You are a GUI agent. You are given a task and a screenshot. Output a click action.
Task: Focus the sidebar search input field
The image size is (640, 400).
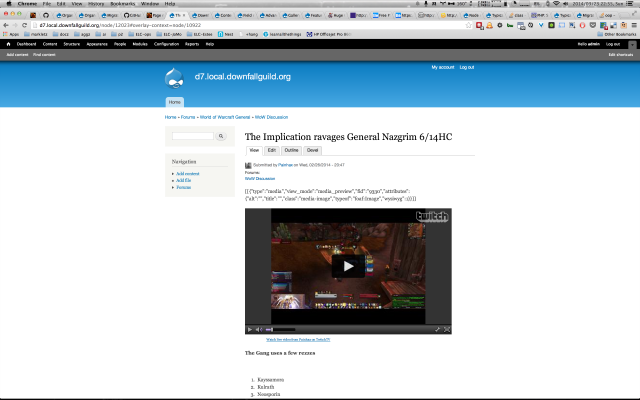tap(193, 136)
